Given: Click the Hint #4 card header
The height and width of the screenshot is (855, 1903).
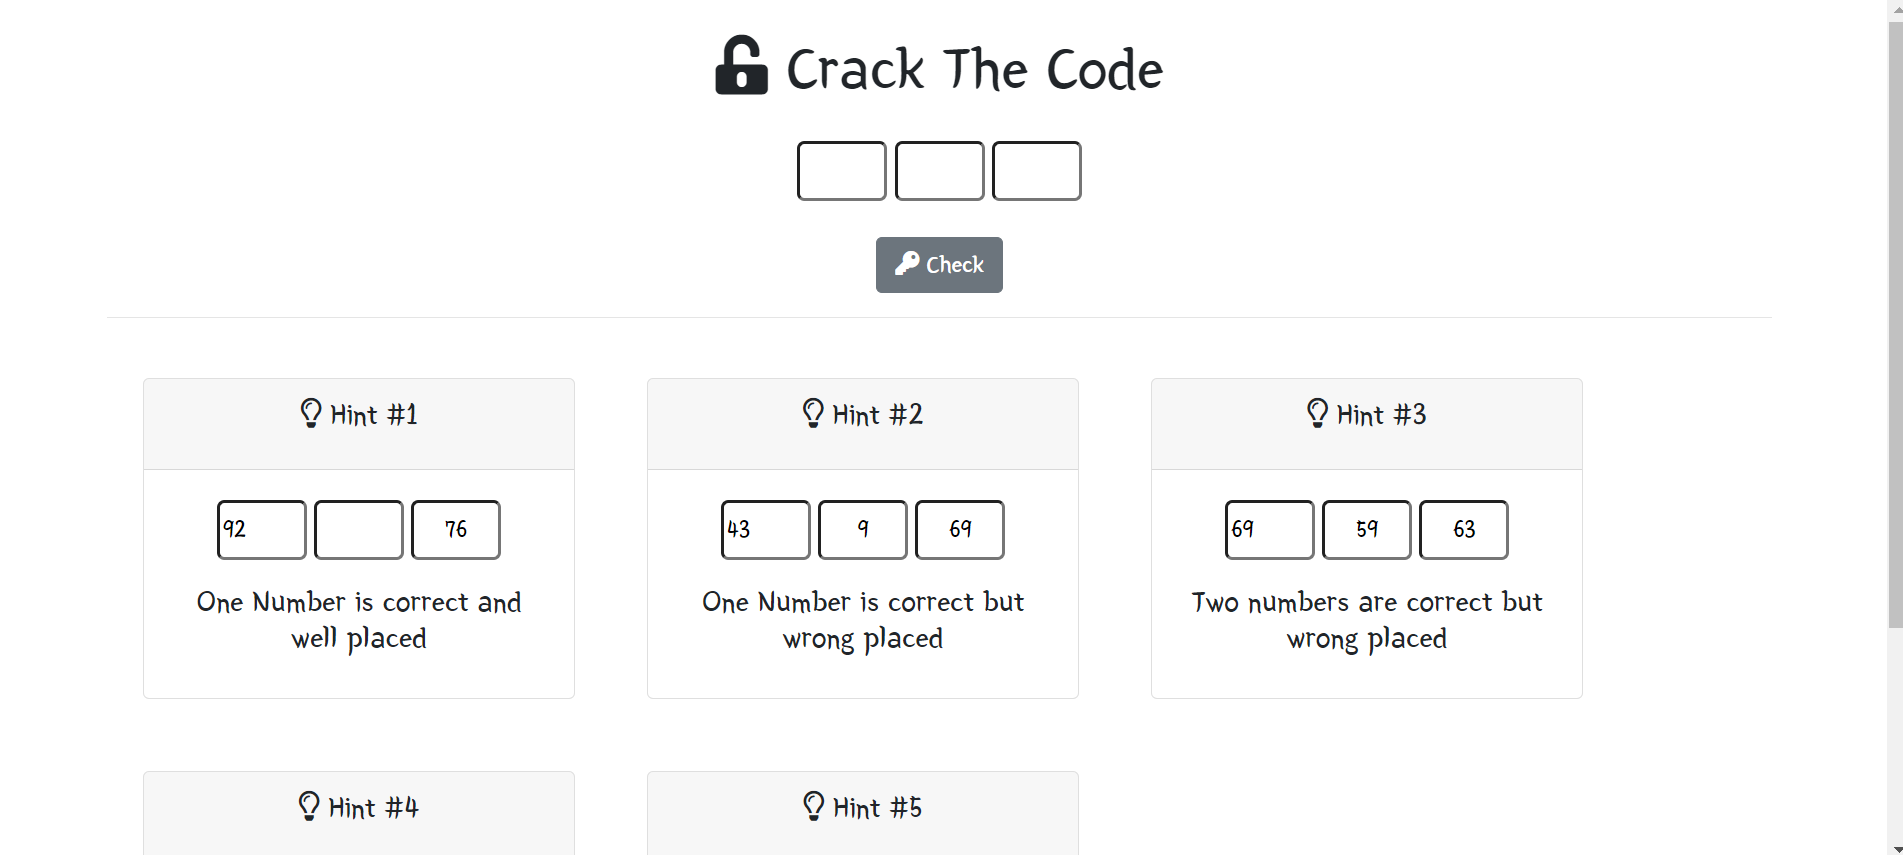Looking at the screenshot, I should pyautogui.click(x=358, y=807).
